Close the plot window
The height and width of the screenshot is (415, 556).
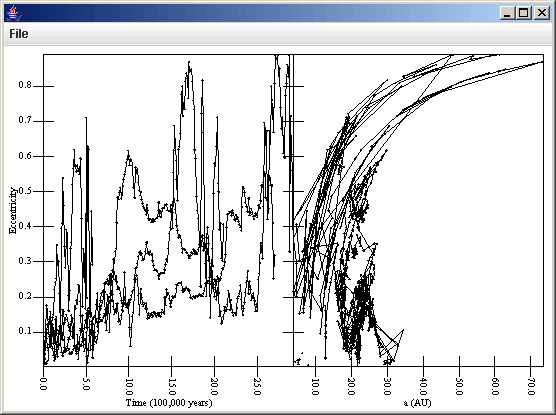pyautogui.click(x=541, y=13)
